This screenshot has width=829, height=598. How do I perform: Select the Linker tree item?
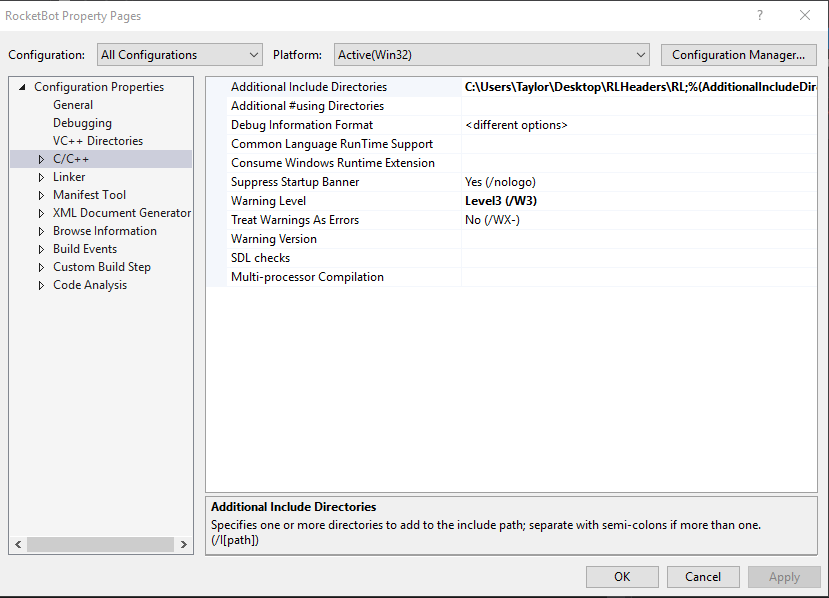tap(69, 177)
